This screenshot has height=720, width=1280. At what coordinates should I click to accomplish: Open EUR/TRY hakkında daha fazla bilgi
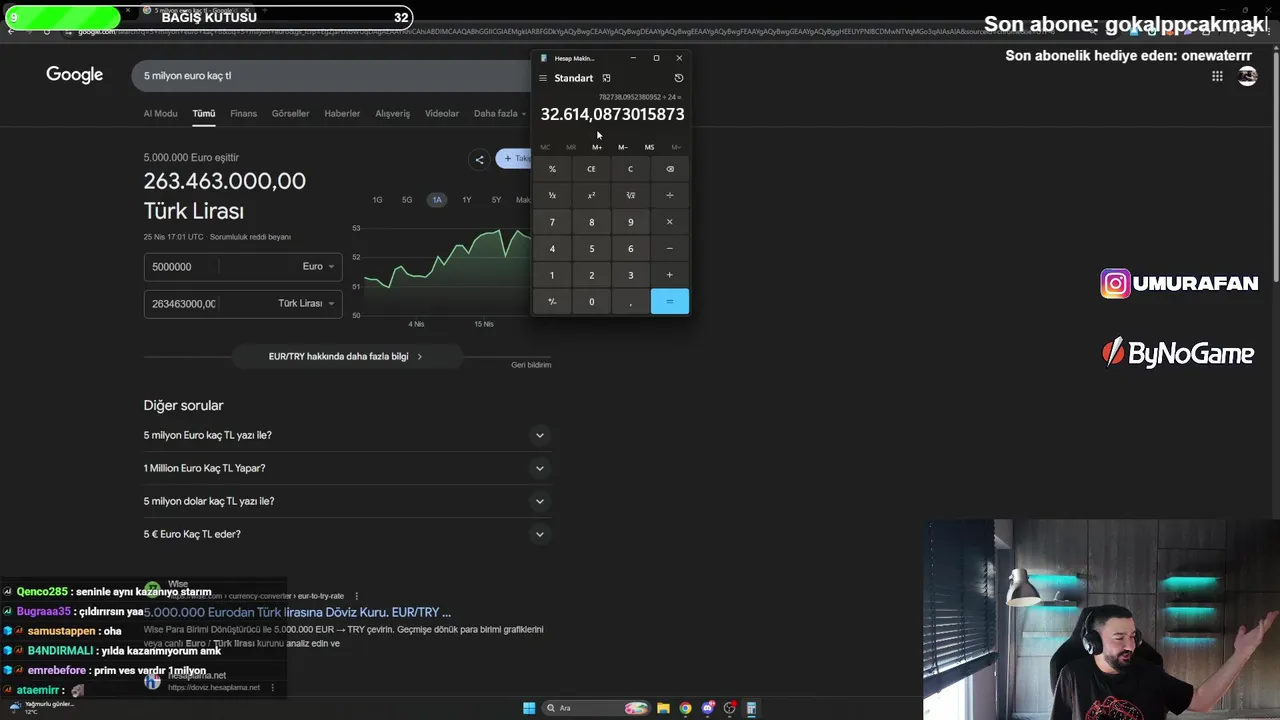[346, 356]
